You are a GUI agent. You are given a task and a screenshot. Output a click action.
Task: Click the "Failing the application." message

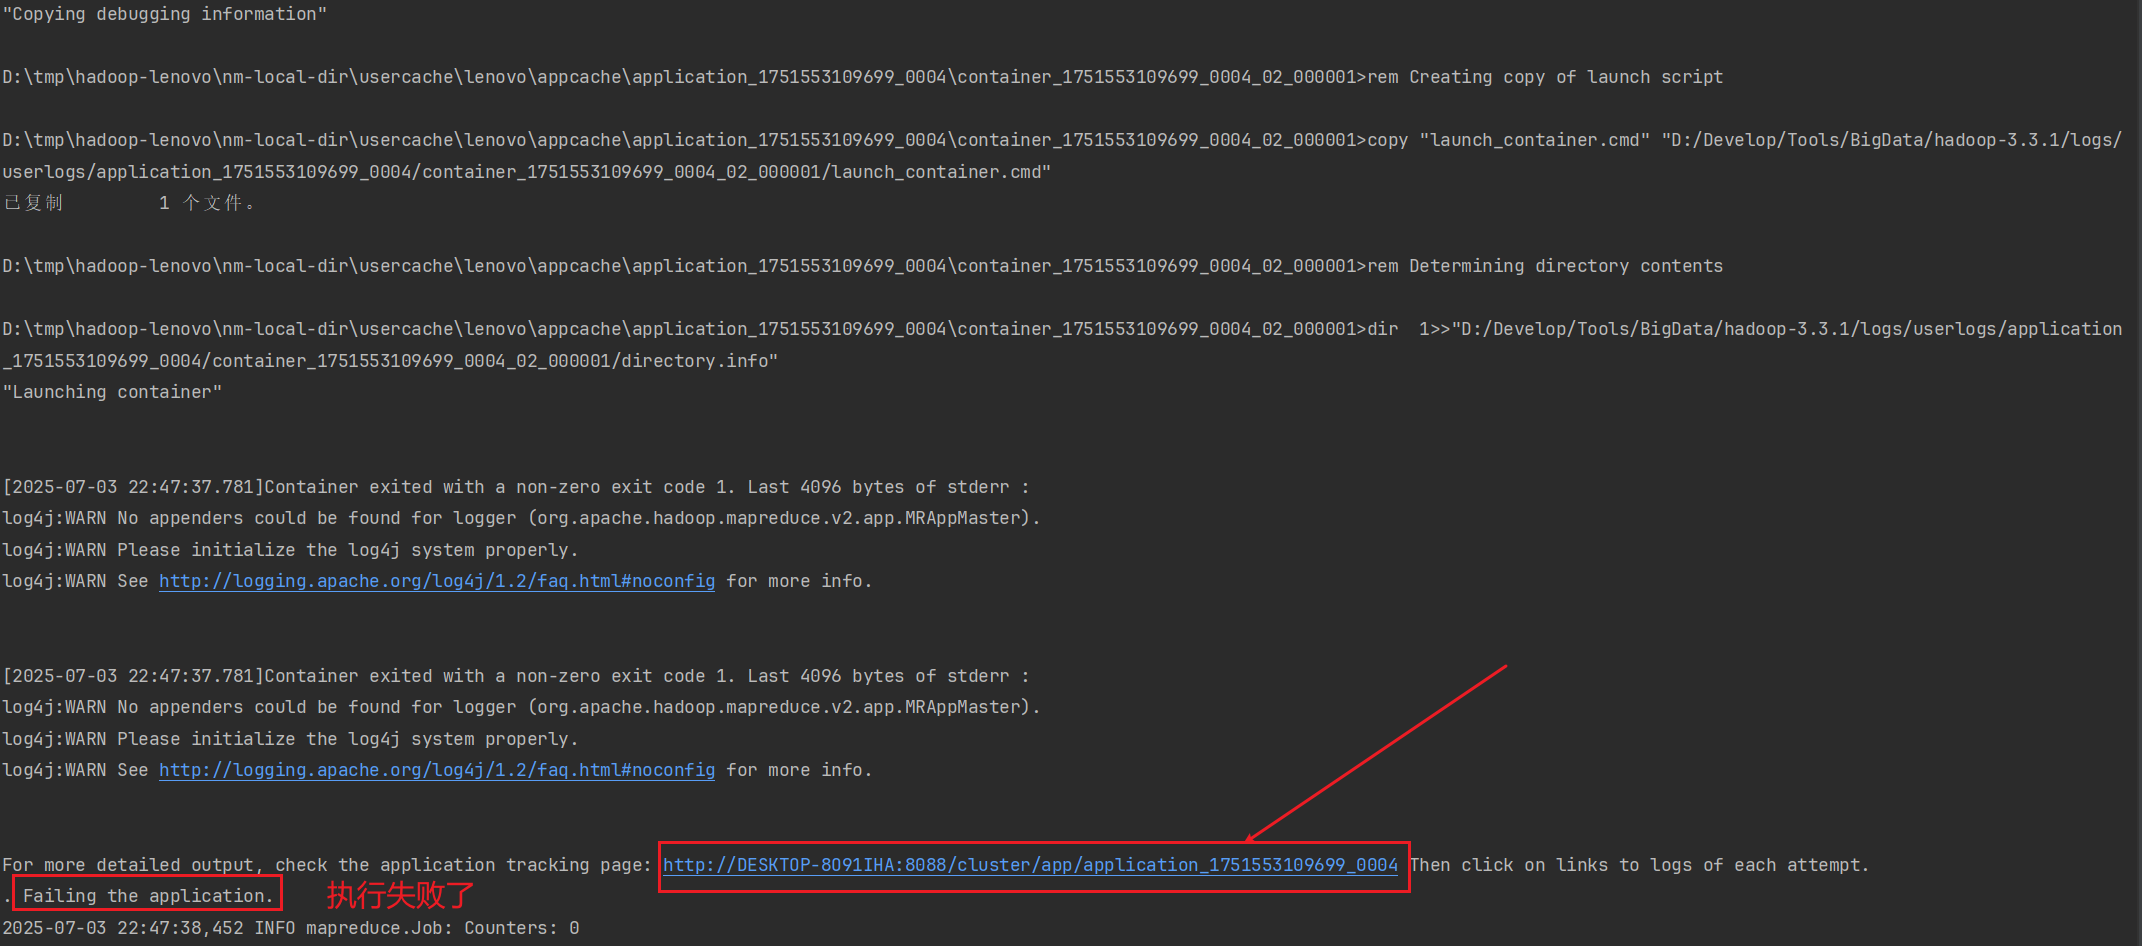tap(148, 896)
